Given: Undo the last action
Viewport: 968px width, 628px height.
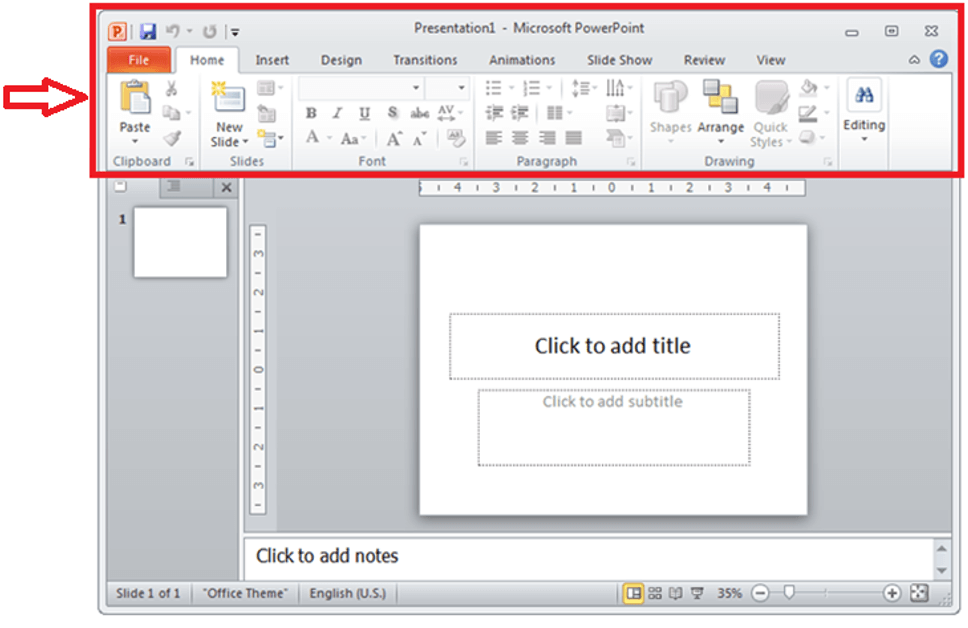Looking at the screenshot, I should point(173,31).
